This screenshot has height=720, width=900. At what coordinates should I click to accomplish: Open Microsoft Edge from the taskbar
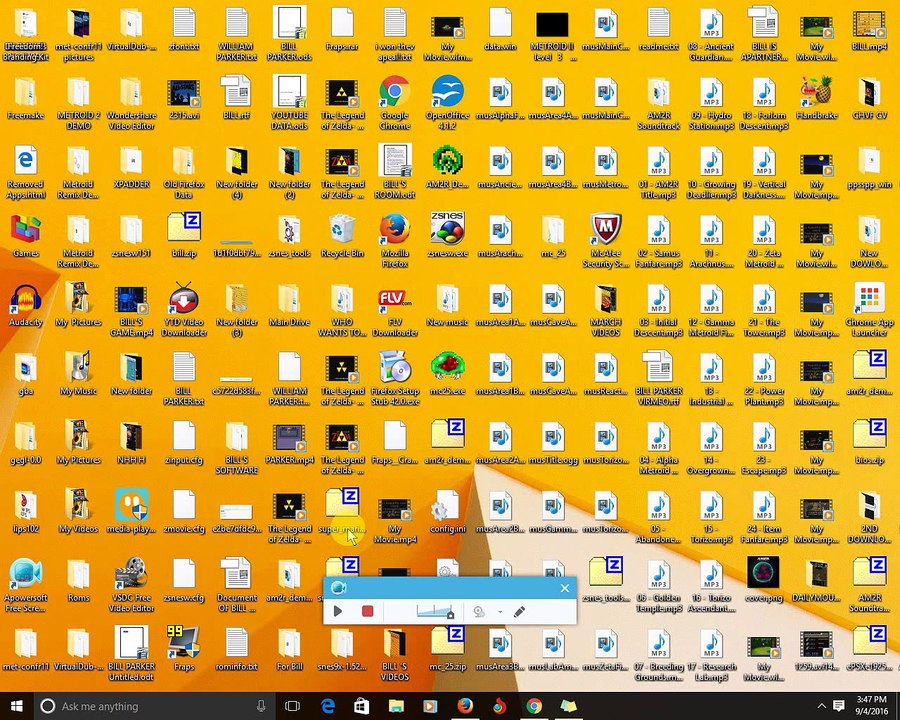(x=327, y=706)
